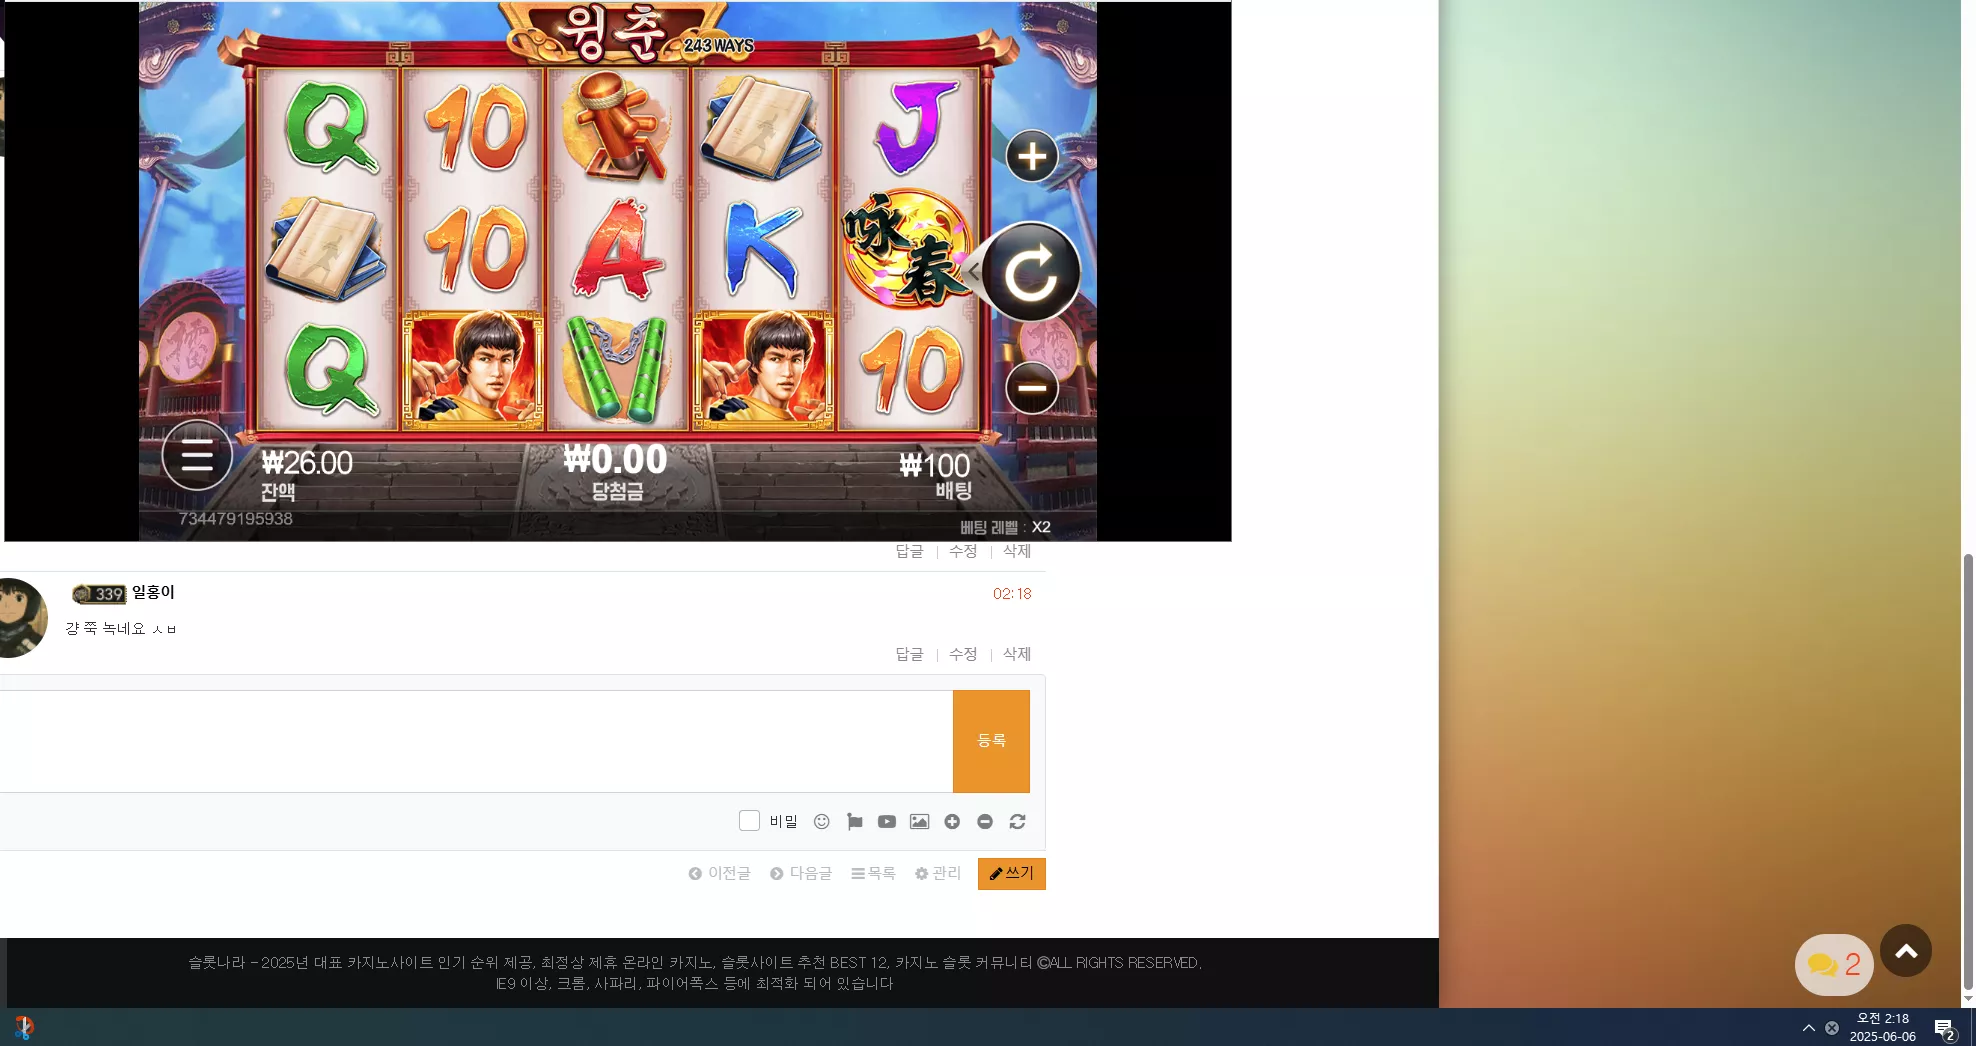The image size is (1976, 1046).
Task: Delete 일홍이's comment using 삭제
Action: (x=1017, y=654)
